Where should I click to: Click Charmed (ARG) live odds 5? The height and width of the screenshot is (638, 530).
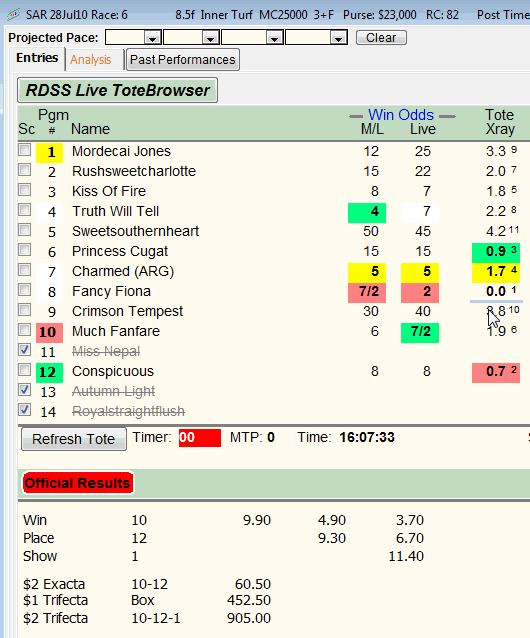point(420,272)
